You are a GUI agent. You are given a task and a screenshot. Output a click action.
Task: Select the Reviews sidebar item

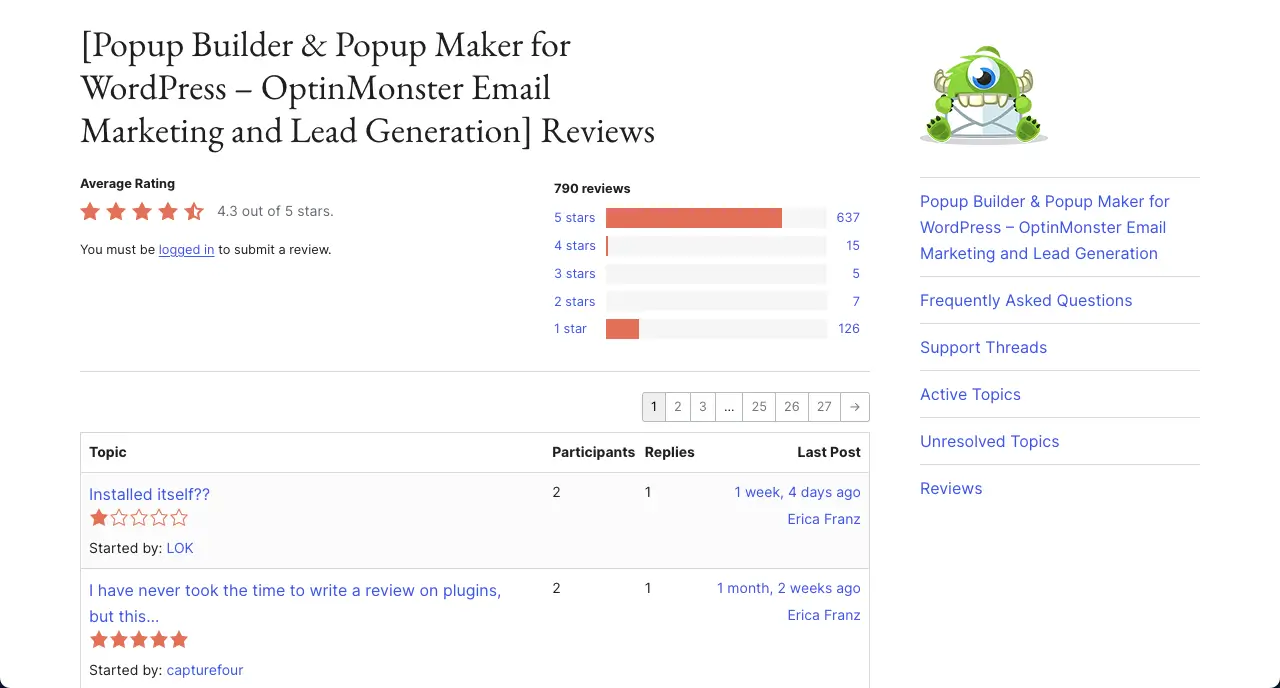point(951,488)
